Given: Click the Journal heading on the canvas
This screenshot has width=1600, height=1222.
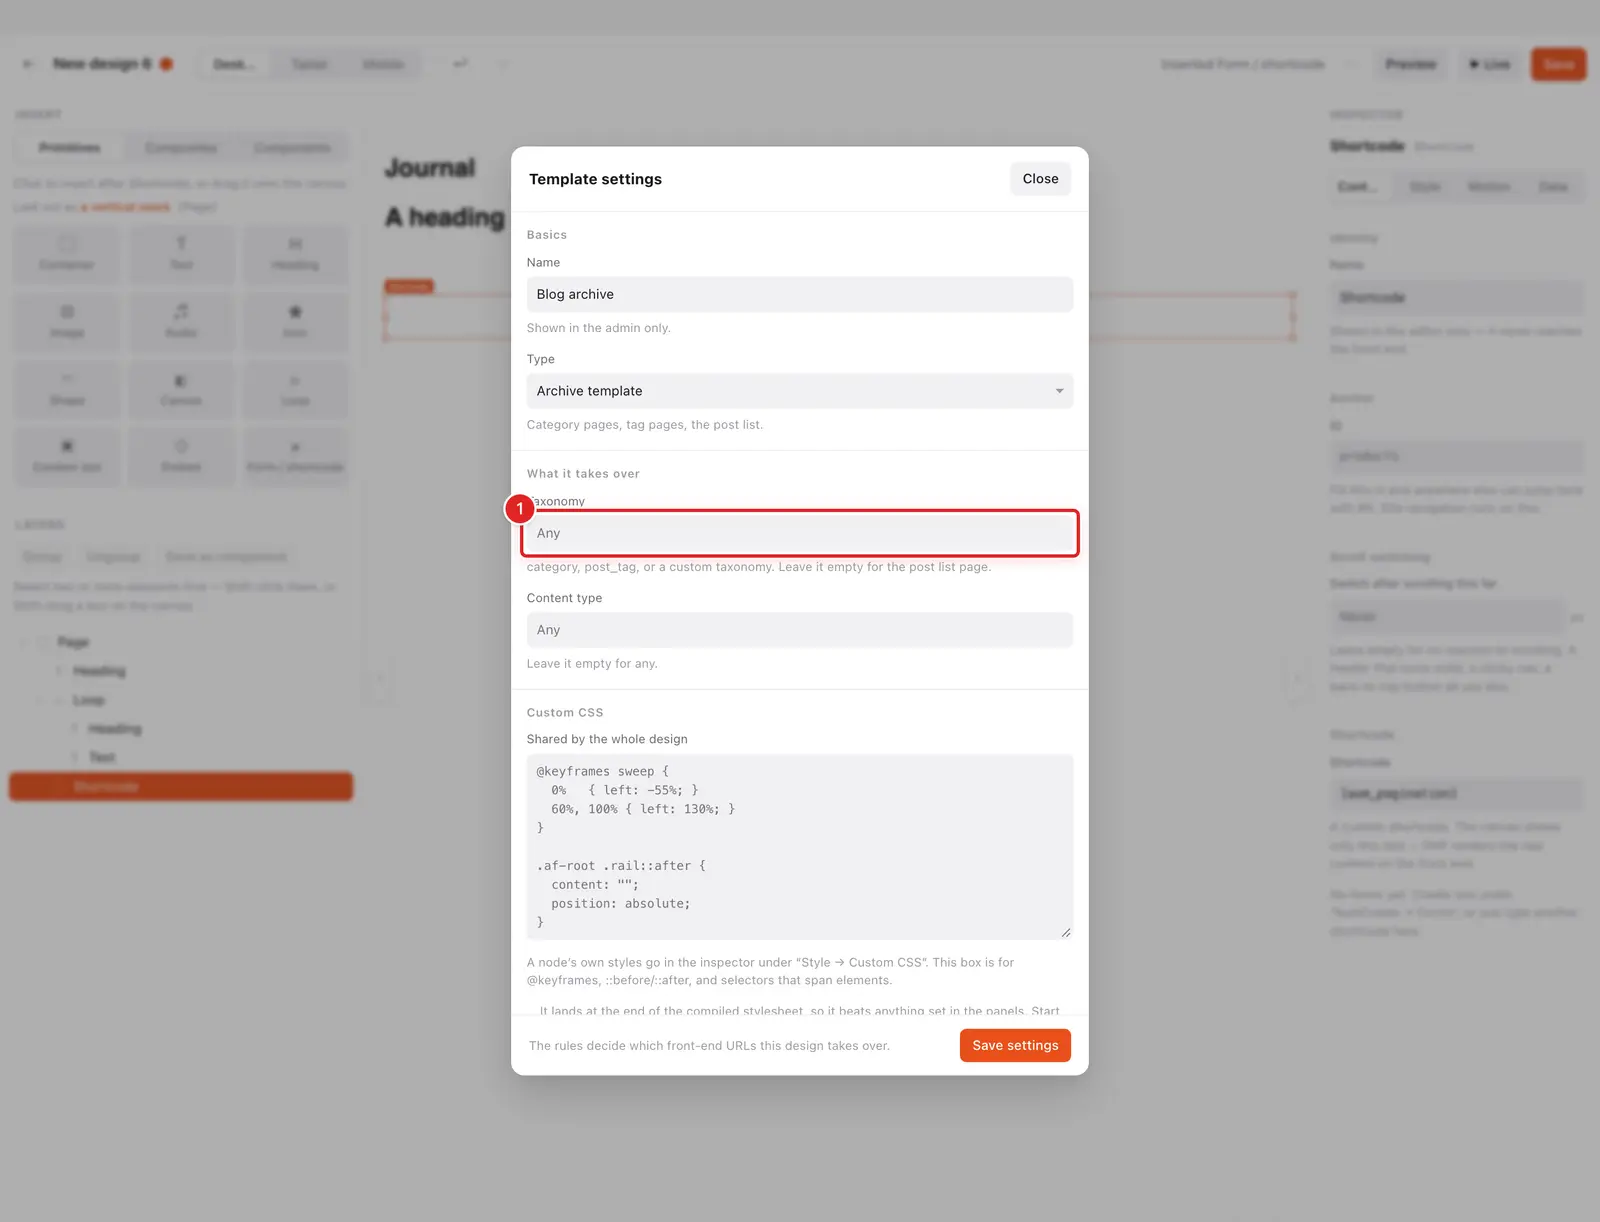Looking at the screenshot, I should click(x=431, y=168).
